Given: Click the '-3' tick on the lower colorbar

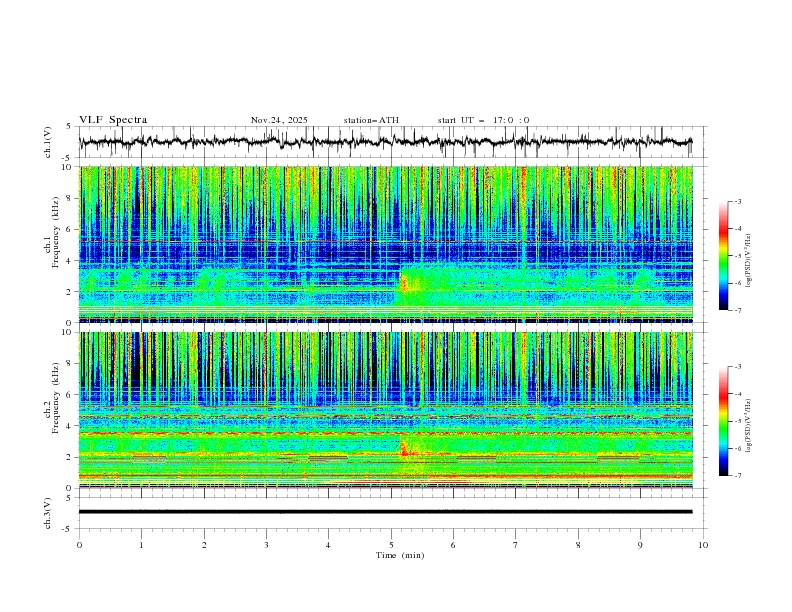Looking at the screenshot, I should coord(738,367).
